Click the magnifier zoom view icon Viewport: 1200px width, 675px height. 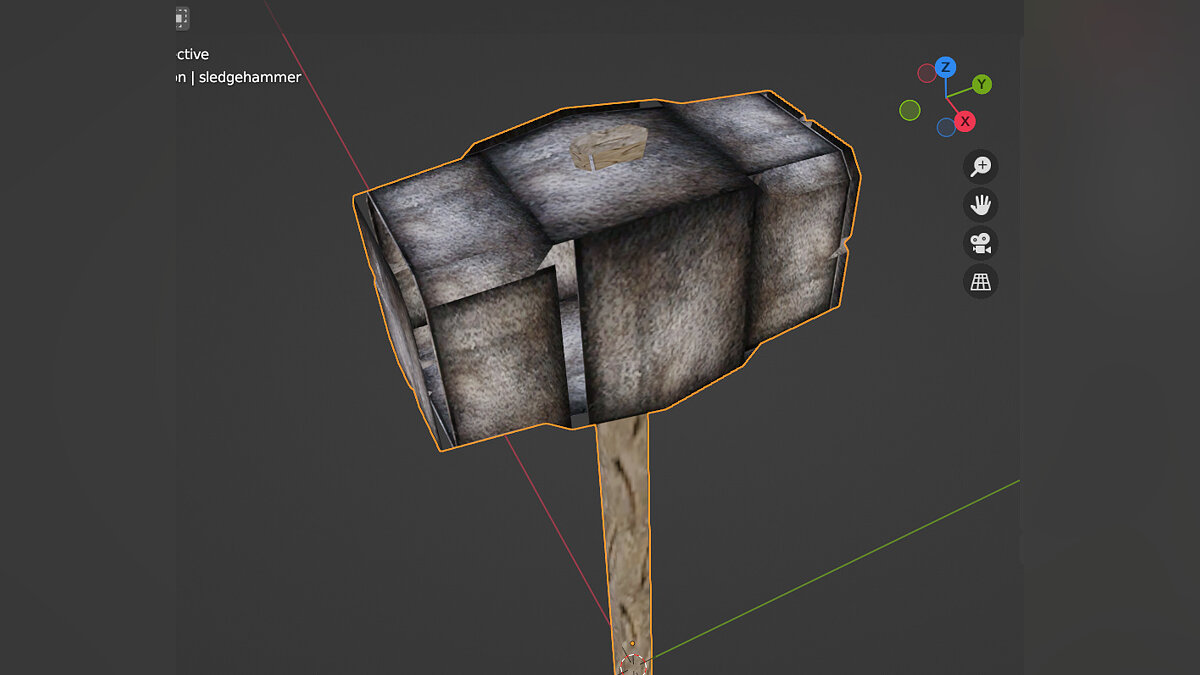pyautogui.click(x=981, y=166)
